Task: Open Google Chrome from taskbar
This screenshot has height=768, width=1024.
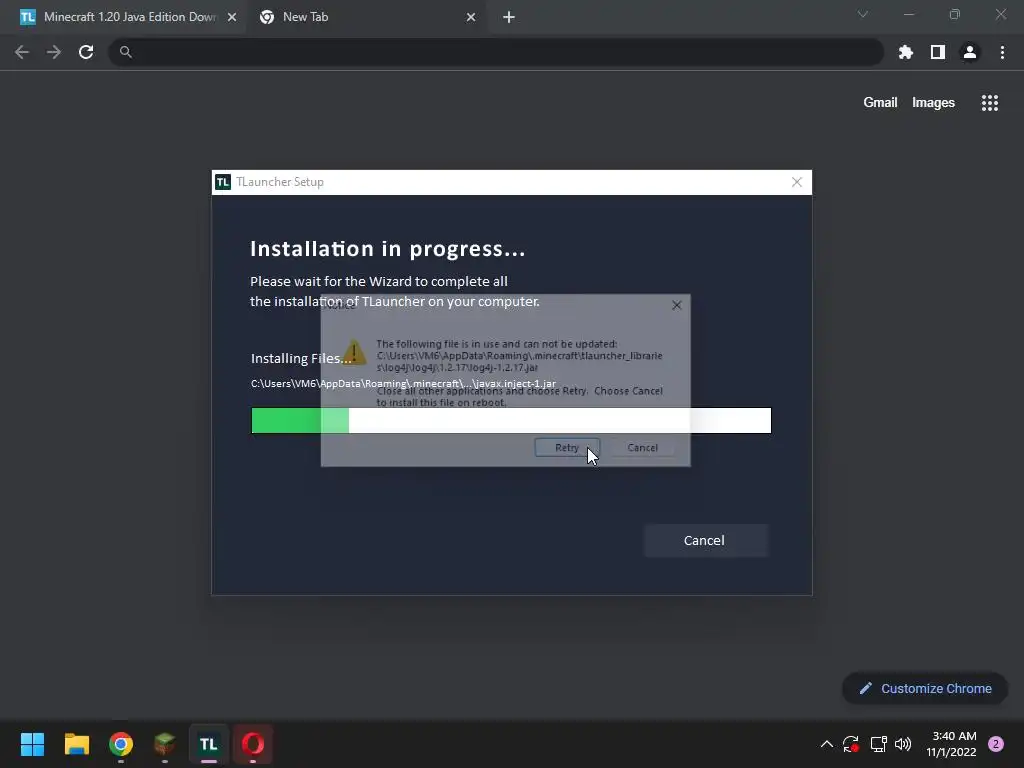Action: point(121,744)
